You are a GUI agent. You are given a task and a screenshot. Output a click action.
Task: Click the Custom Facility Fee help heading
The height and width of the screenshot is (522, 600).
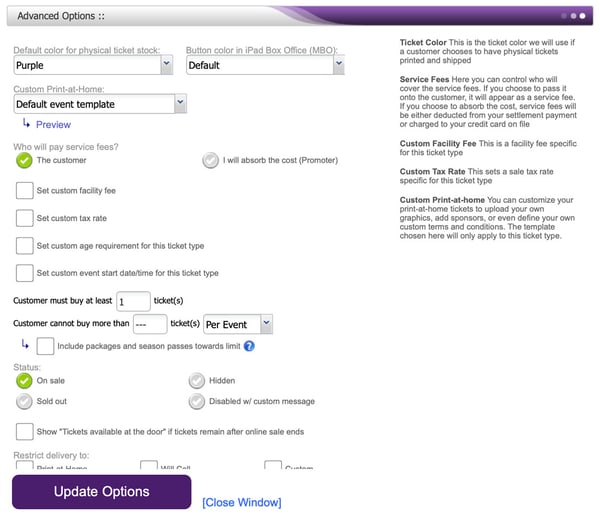point(438,144)
